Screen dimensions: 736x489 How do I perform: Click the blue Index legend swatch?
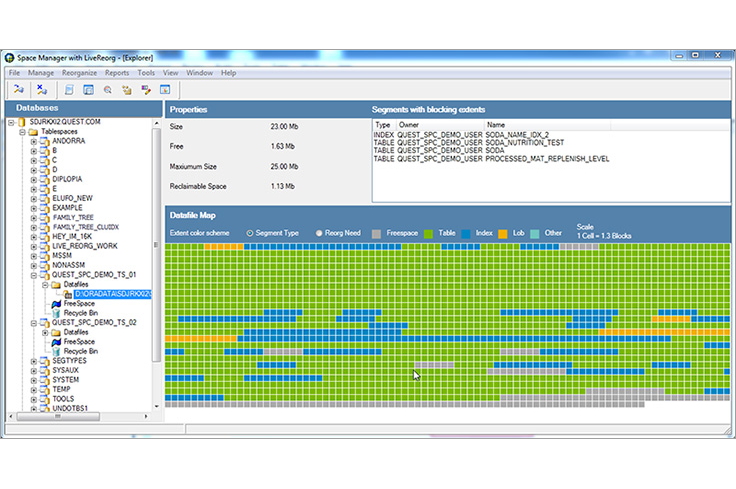[x=466, y=234]
